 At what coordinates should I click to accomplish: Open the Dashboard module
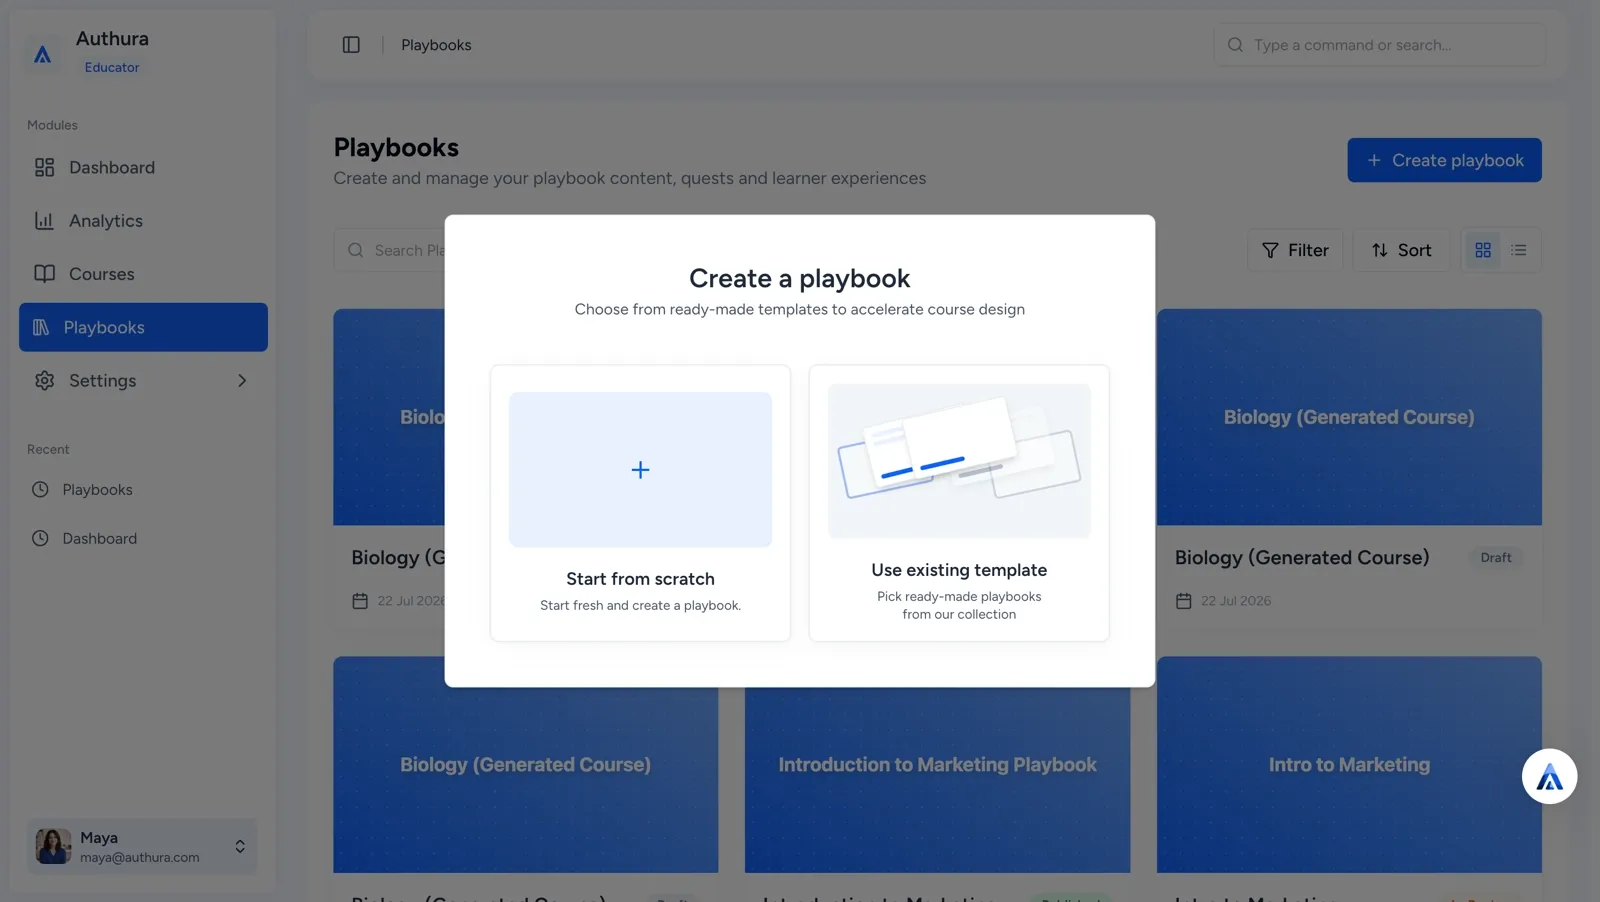(x=143, y=167)
